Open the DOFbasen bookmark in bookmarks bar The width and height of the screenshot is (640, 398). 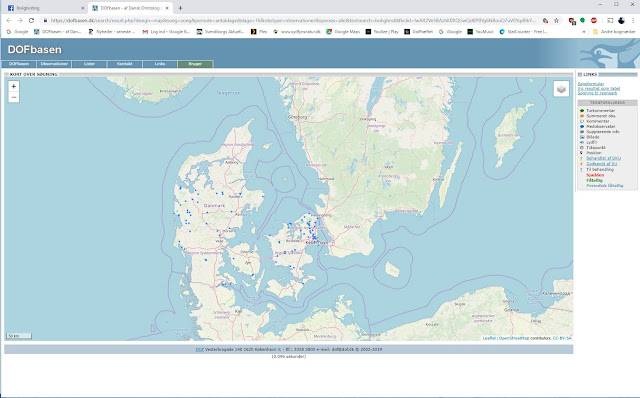pos(58,31)
